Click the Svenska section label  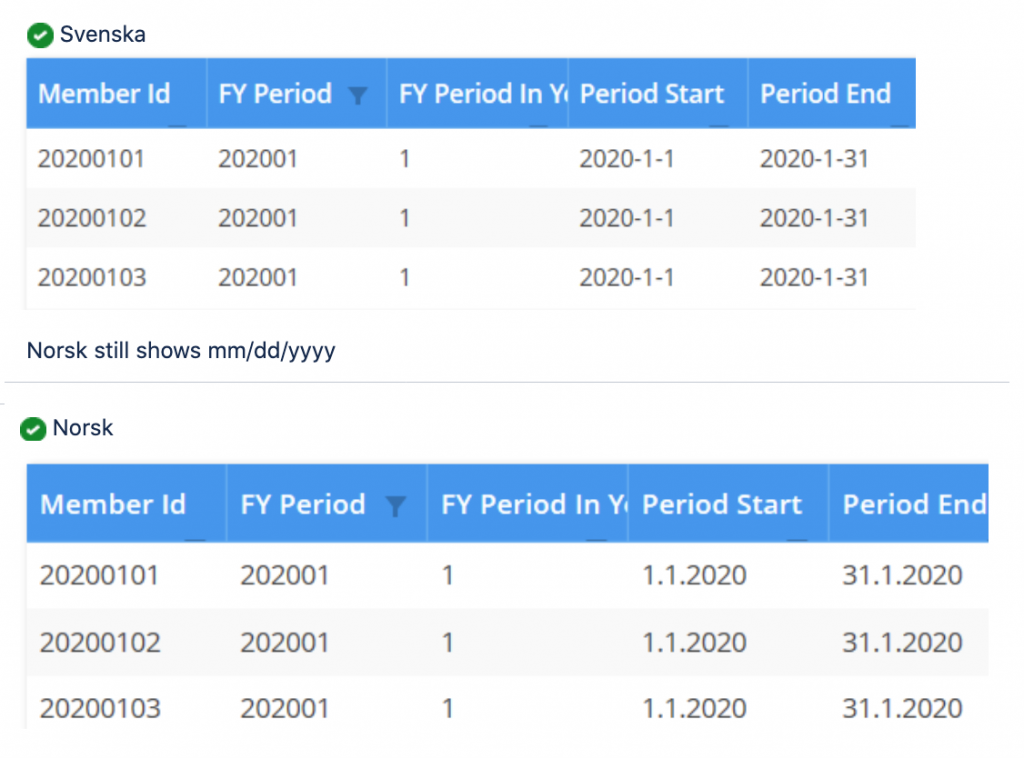(102, 35)
